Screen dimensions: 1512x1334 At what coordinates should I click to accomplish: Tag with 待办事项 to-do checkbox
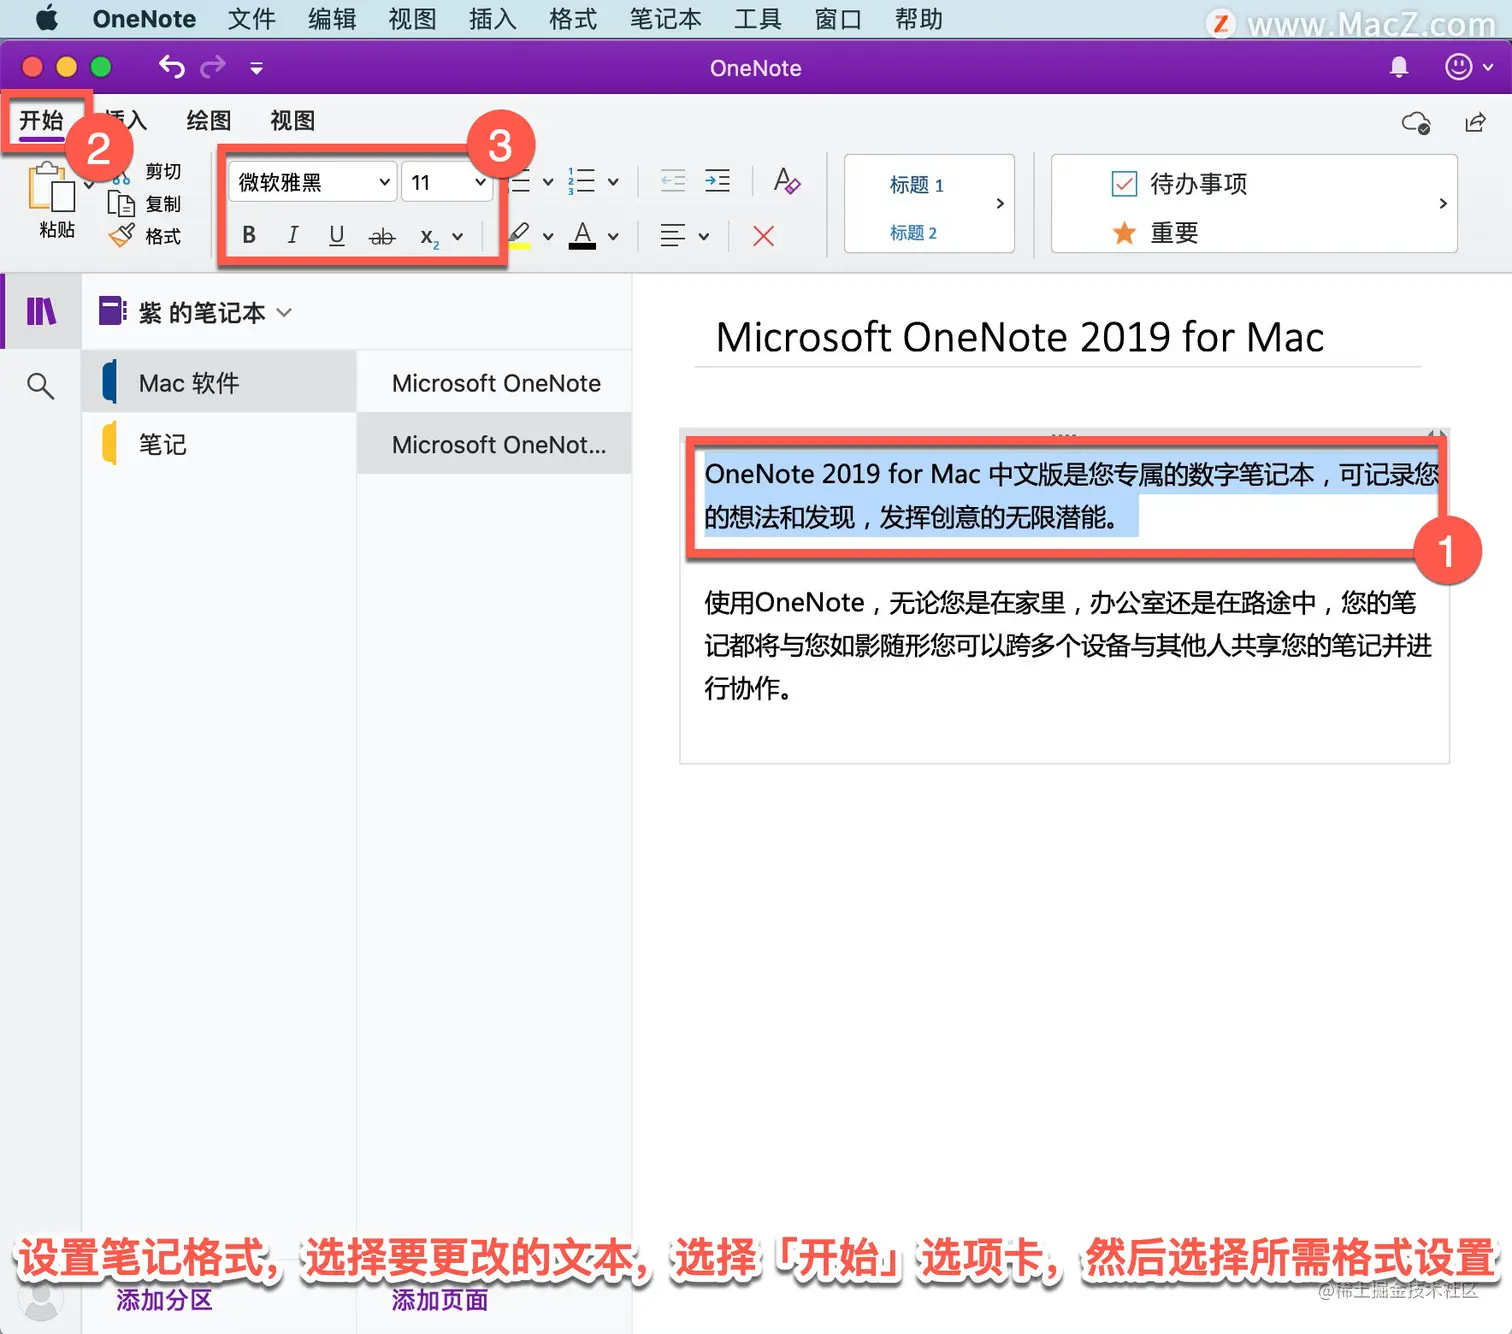1180,184
